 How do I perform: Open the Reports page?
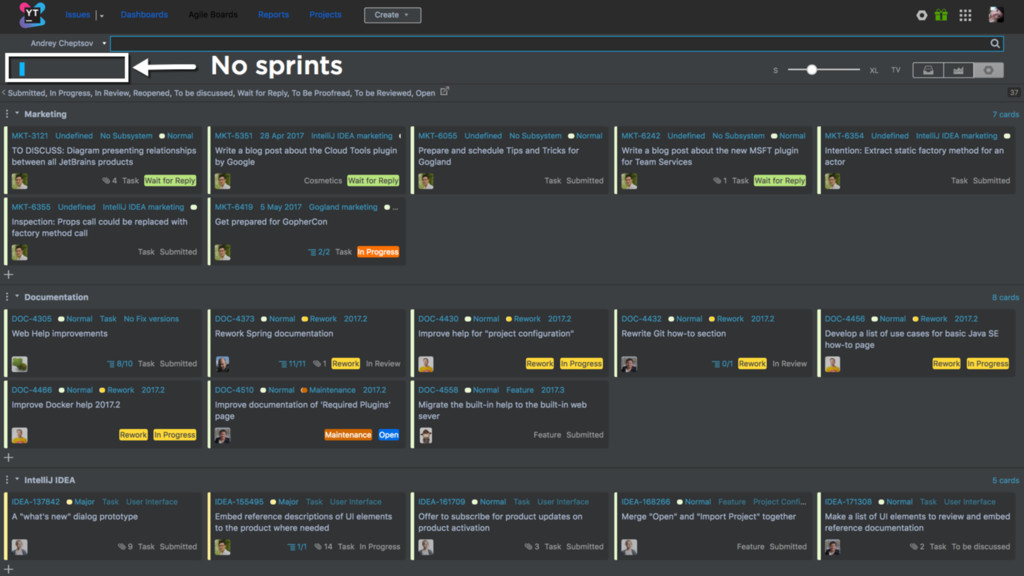[273, 14]
